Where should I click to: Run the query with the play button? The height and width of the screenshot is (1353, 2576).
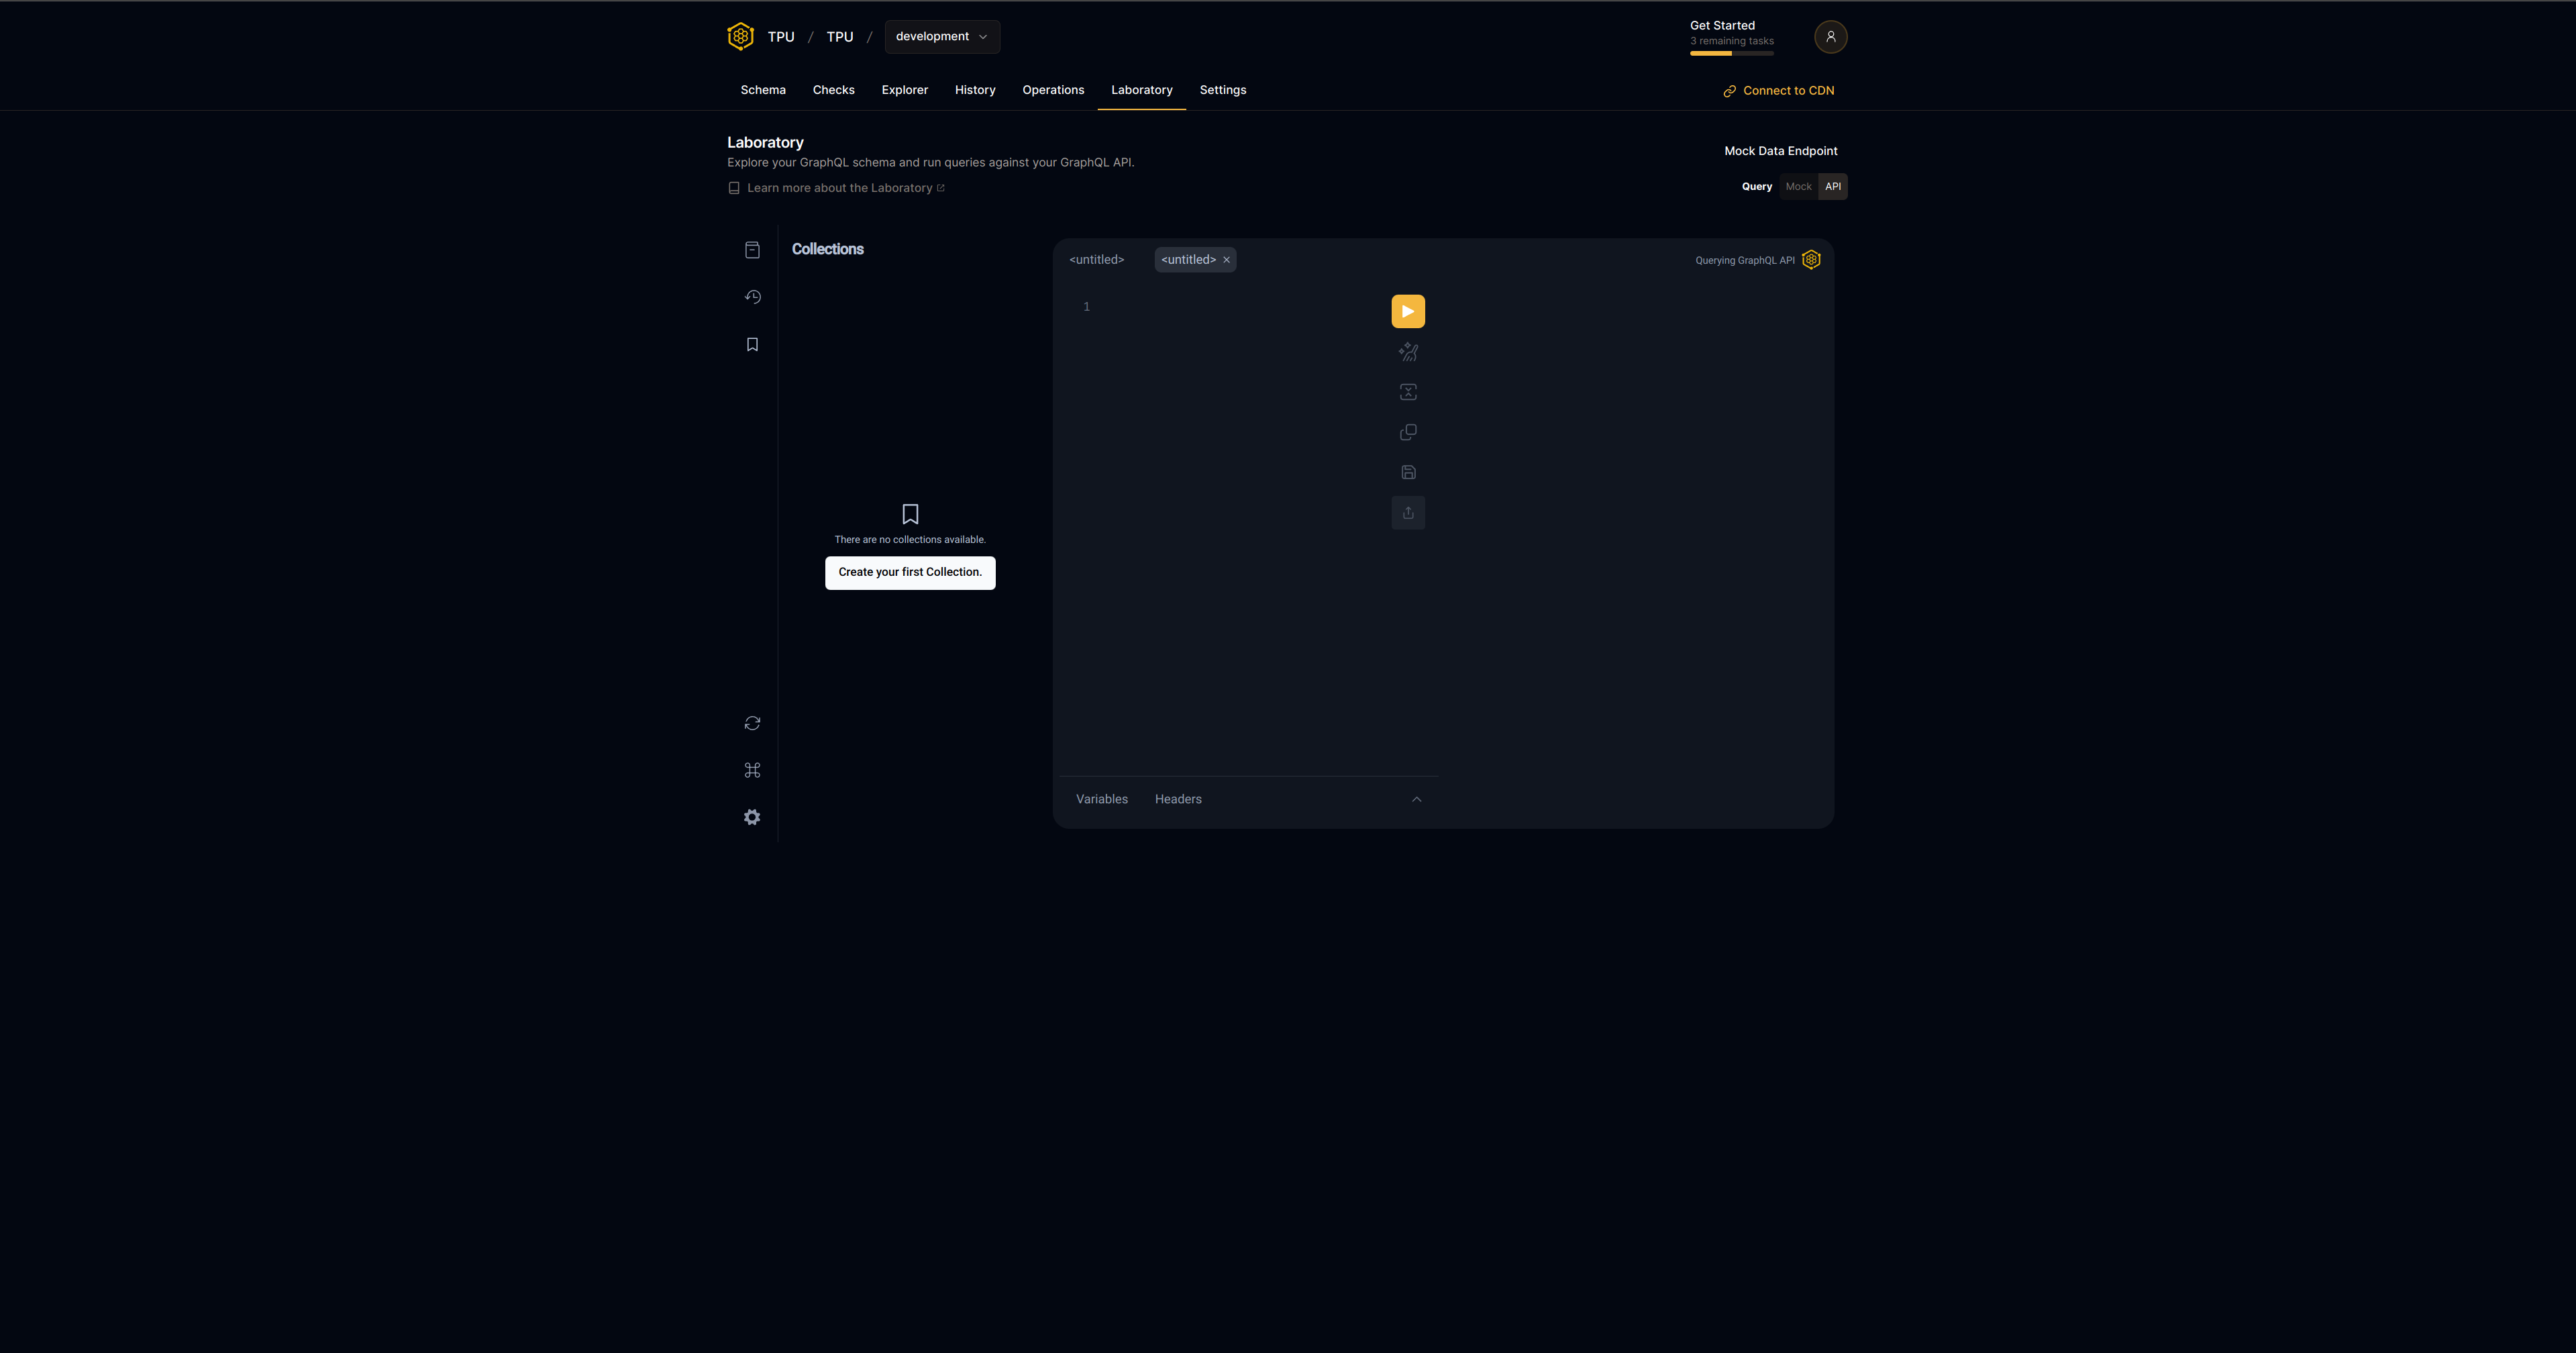tap(1408, 311)
